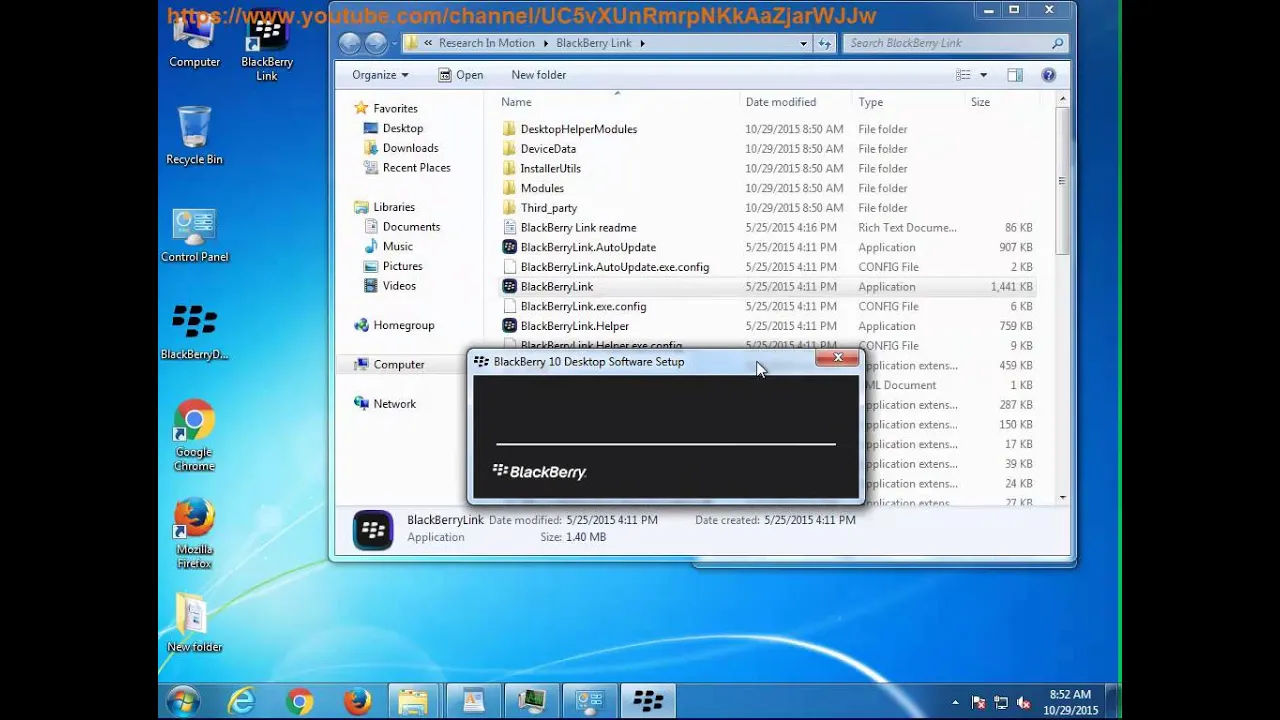Open the Organize menu
This screenshot has height=720, width=1280.
pos(380,75)
